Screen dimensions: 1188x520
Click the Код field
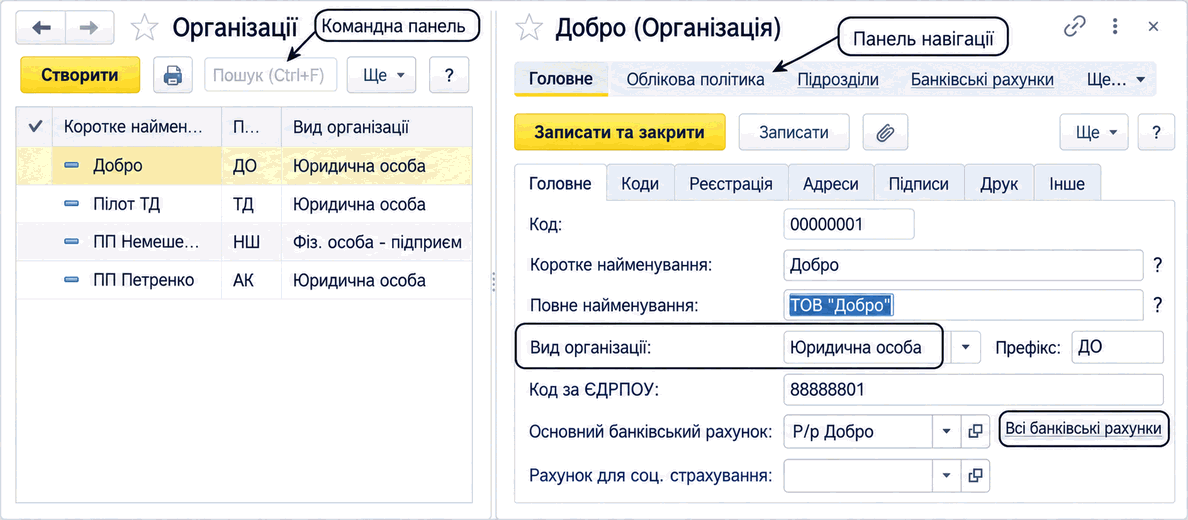point(849,224)
